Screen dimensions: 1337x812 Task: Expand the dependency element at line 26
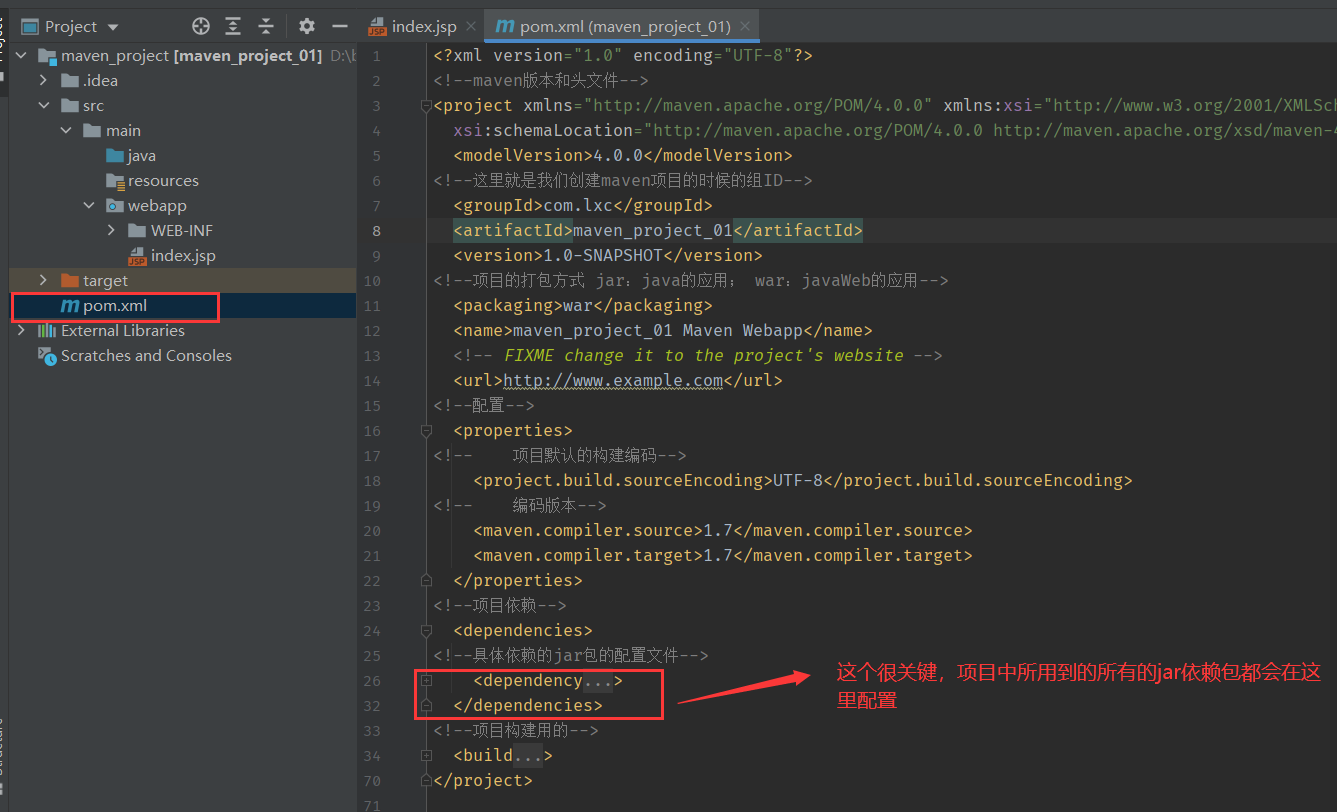tap(426, 680)
